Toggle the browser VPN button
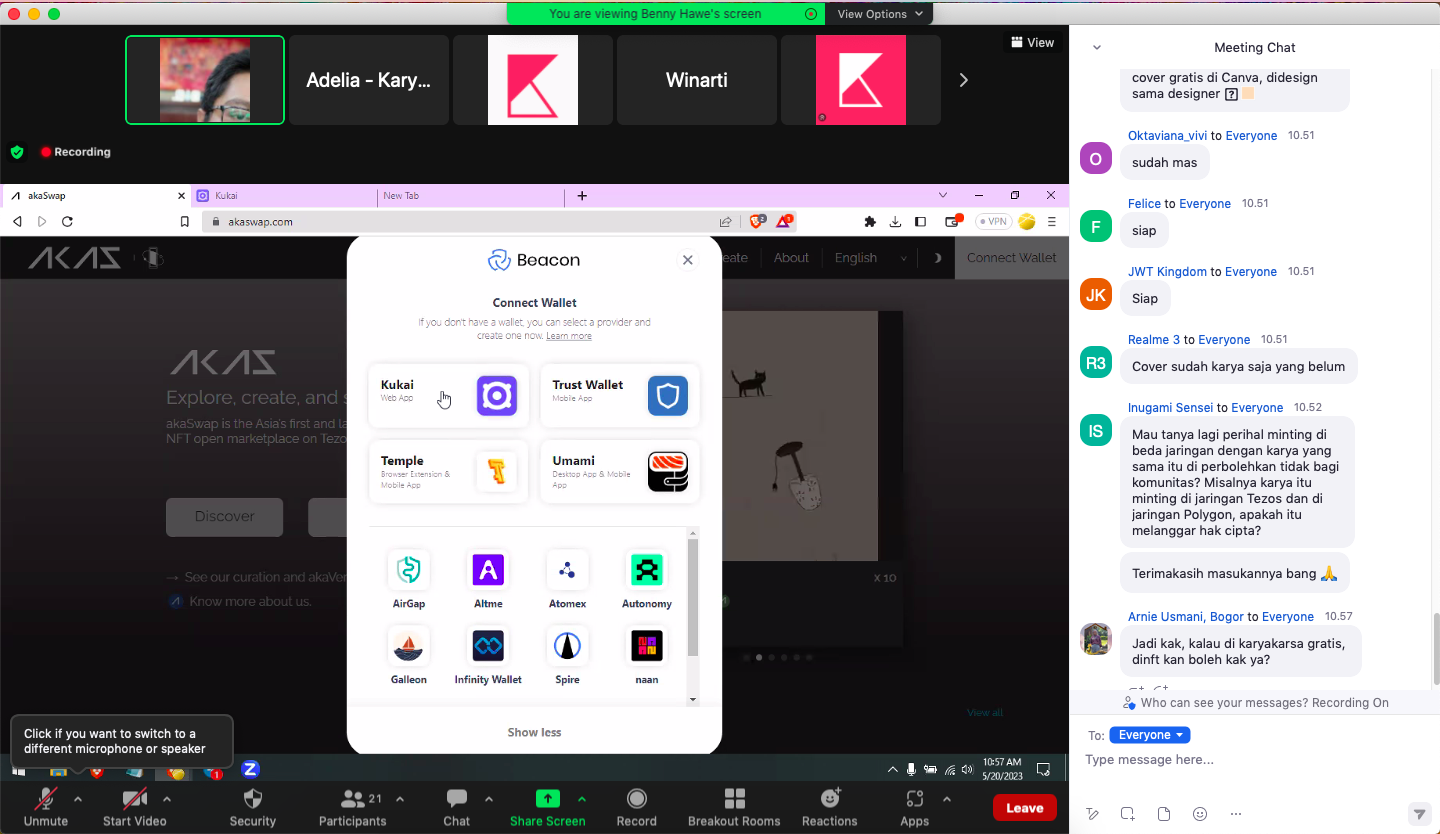The image size is (1440, 834). point(994,222)
